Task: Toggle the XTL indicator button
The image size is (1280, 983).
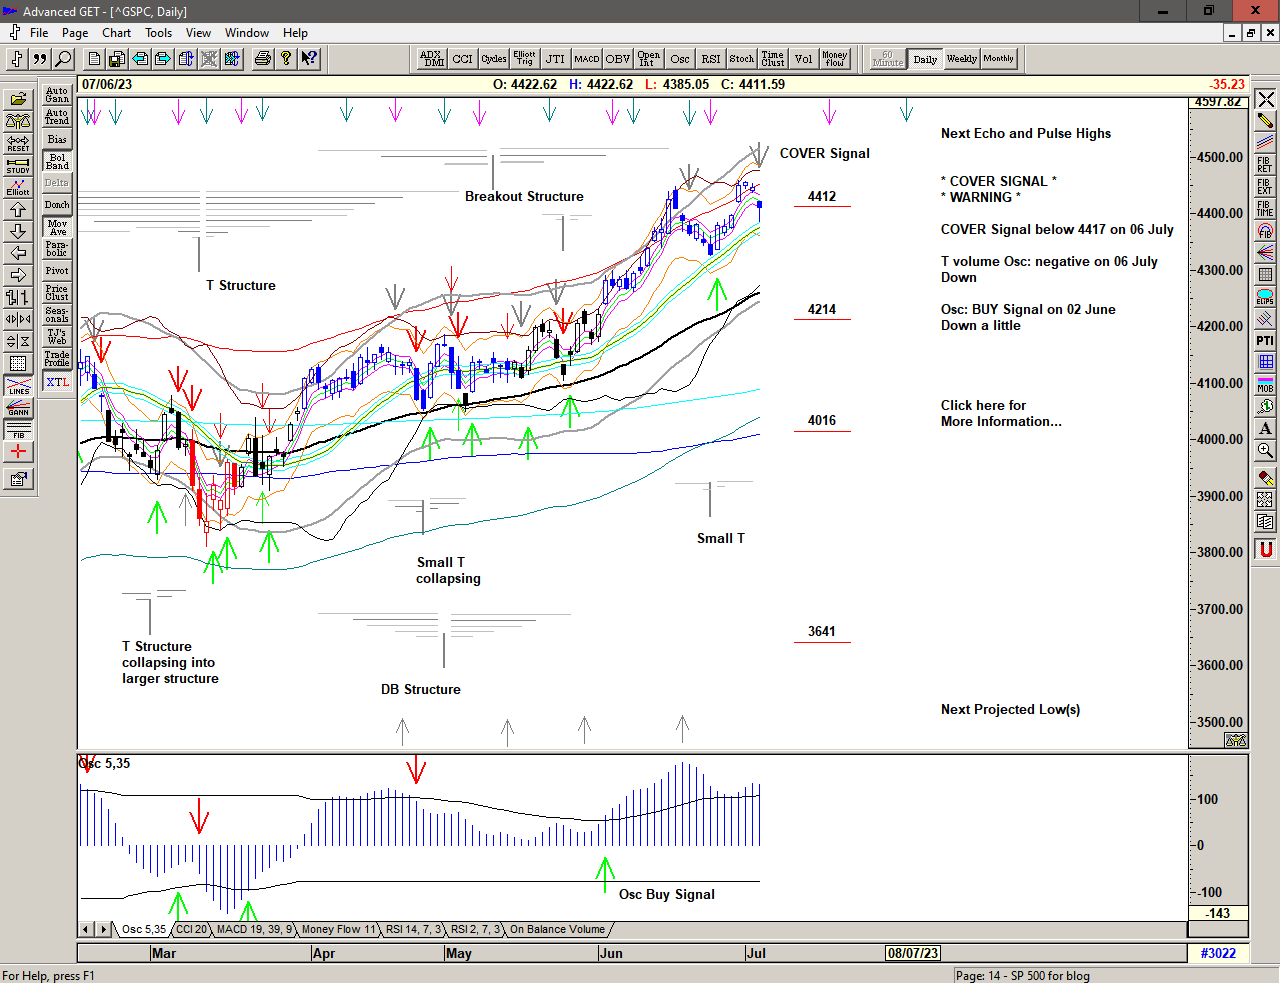Action: 57,382
